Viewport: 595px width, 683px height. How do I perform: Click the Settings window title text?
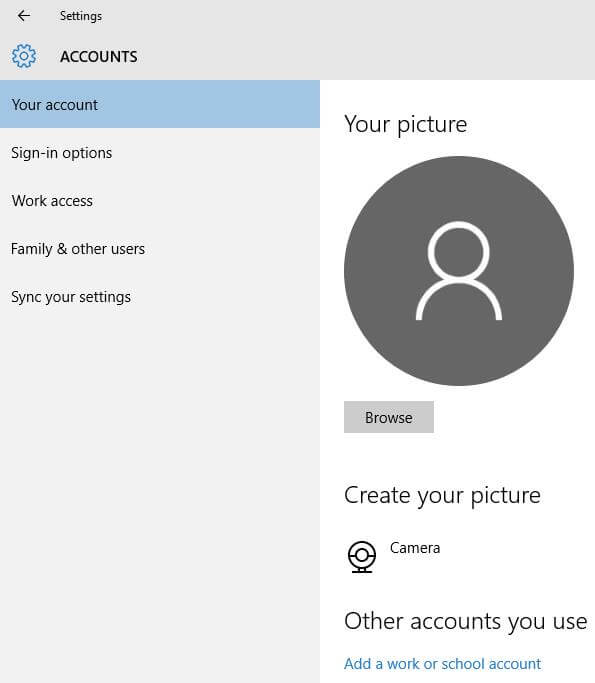pos(81,16)
